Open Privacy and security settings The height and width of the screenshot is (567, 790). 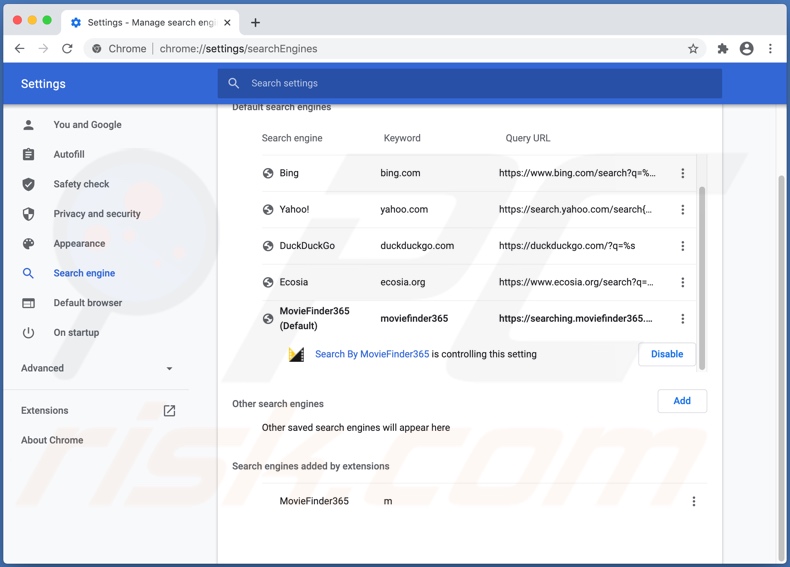point(97,214)
